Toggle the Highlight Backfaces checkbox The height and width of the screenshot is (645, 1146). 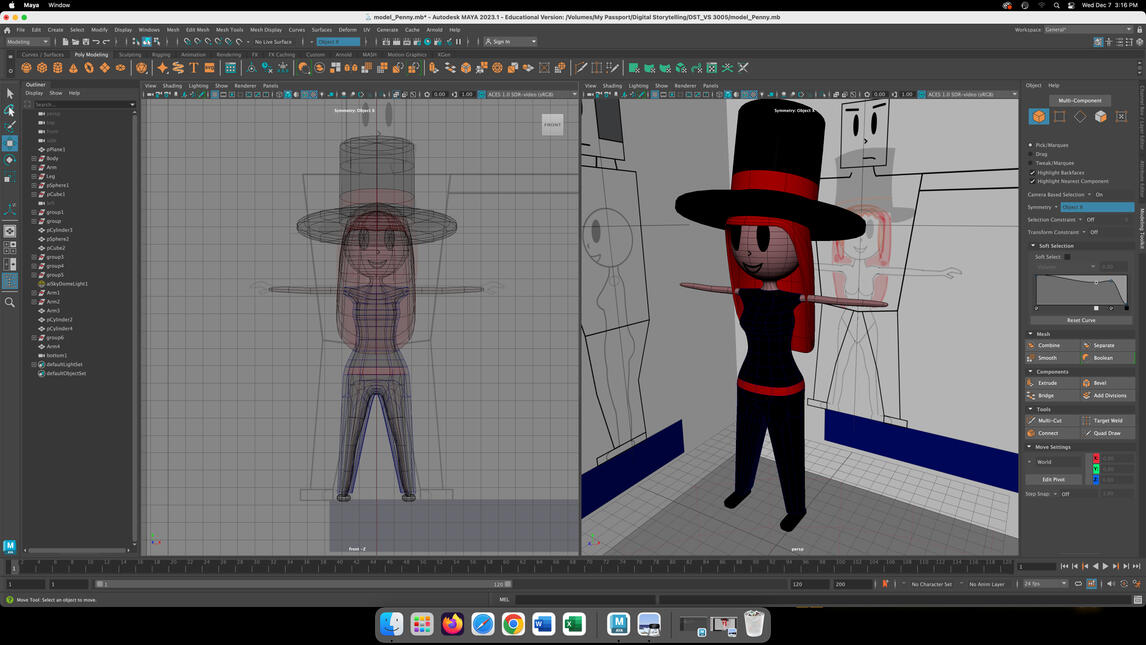[1034, 173]
